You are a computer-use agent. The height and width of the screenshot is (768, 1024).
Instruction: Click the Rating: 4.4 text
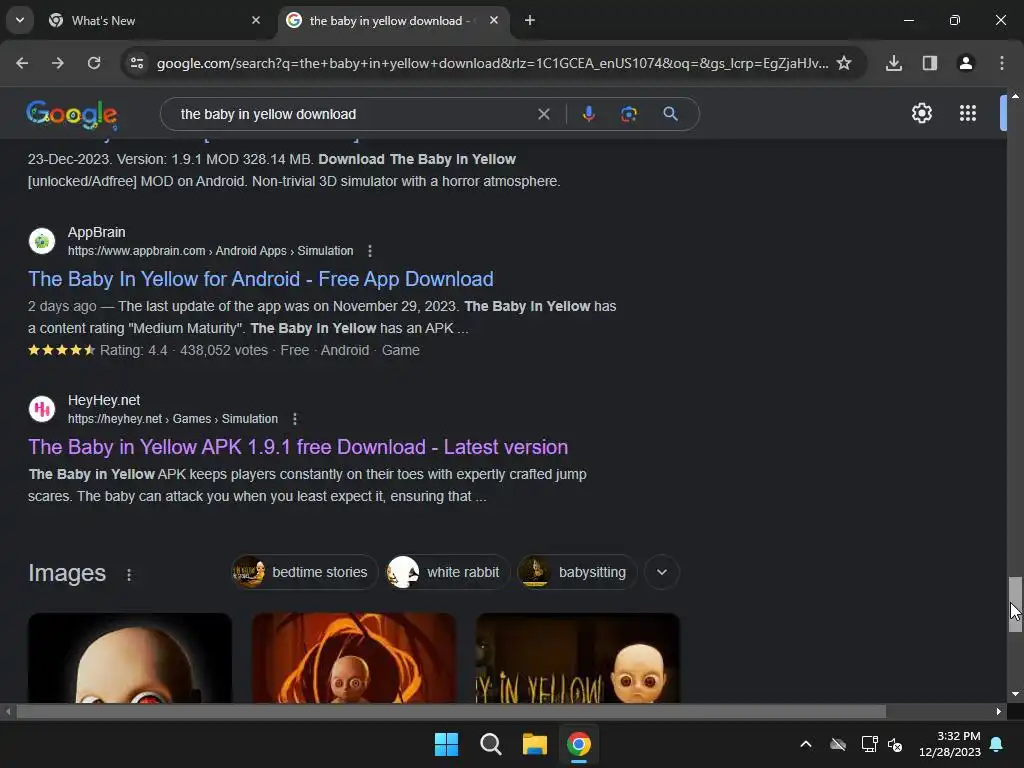coord(133,351)
